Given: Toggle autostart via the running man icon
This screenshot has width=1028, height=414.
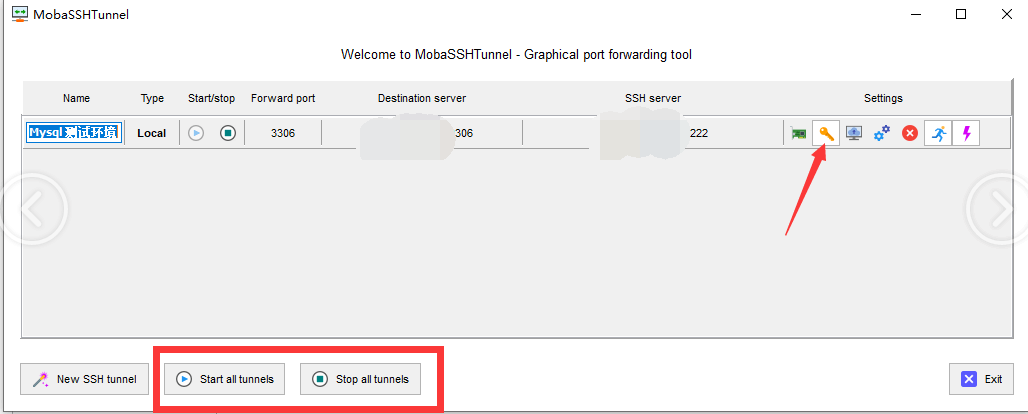Looking at the screenshot, I should tap(938, 133).
